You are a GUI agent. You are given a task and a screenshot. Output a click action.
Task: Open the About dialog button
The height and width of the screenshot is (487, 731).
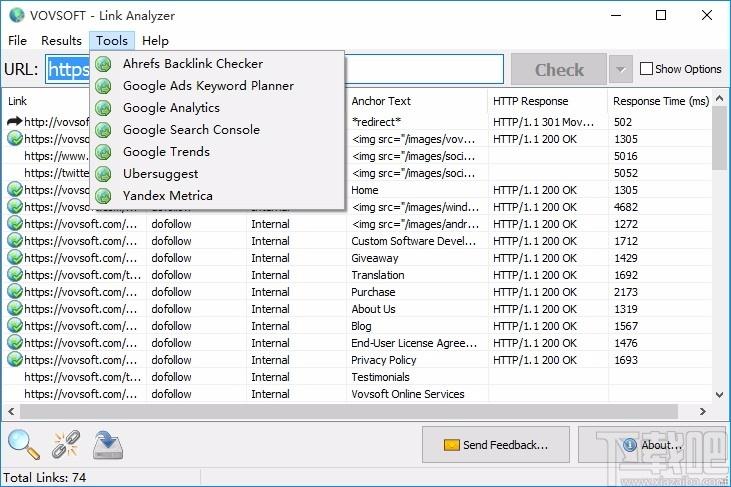pyautogui.click(x=652, y=445)
